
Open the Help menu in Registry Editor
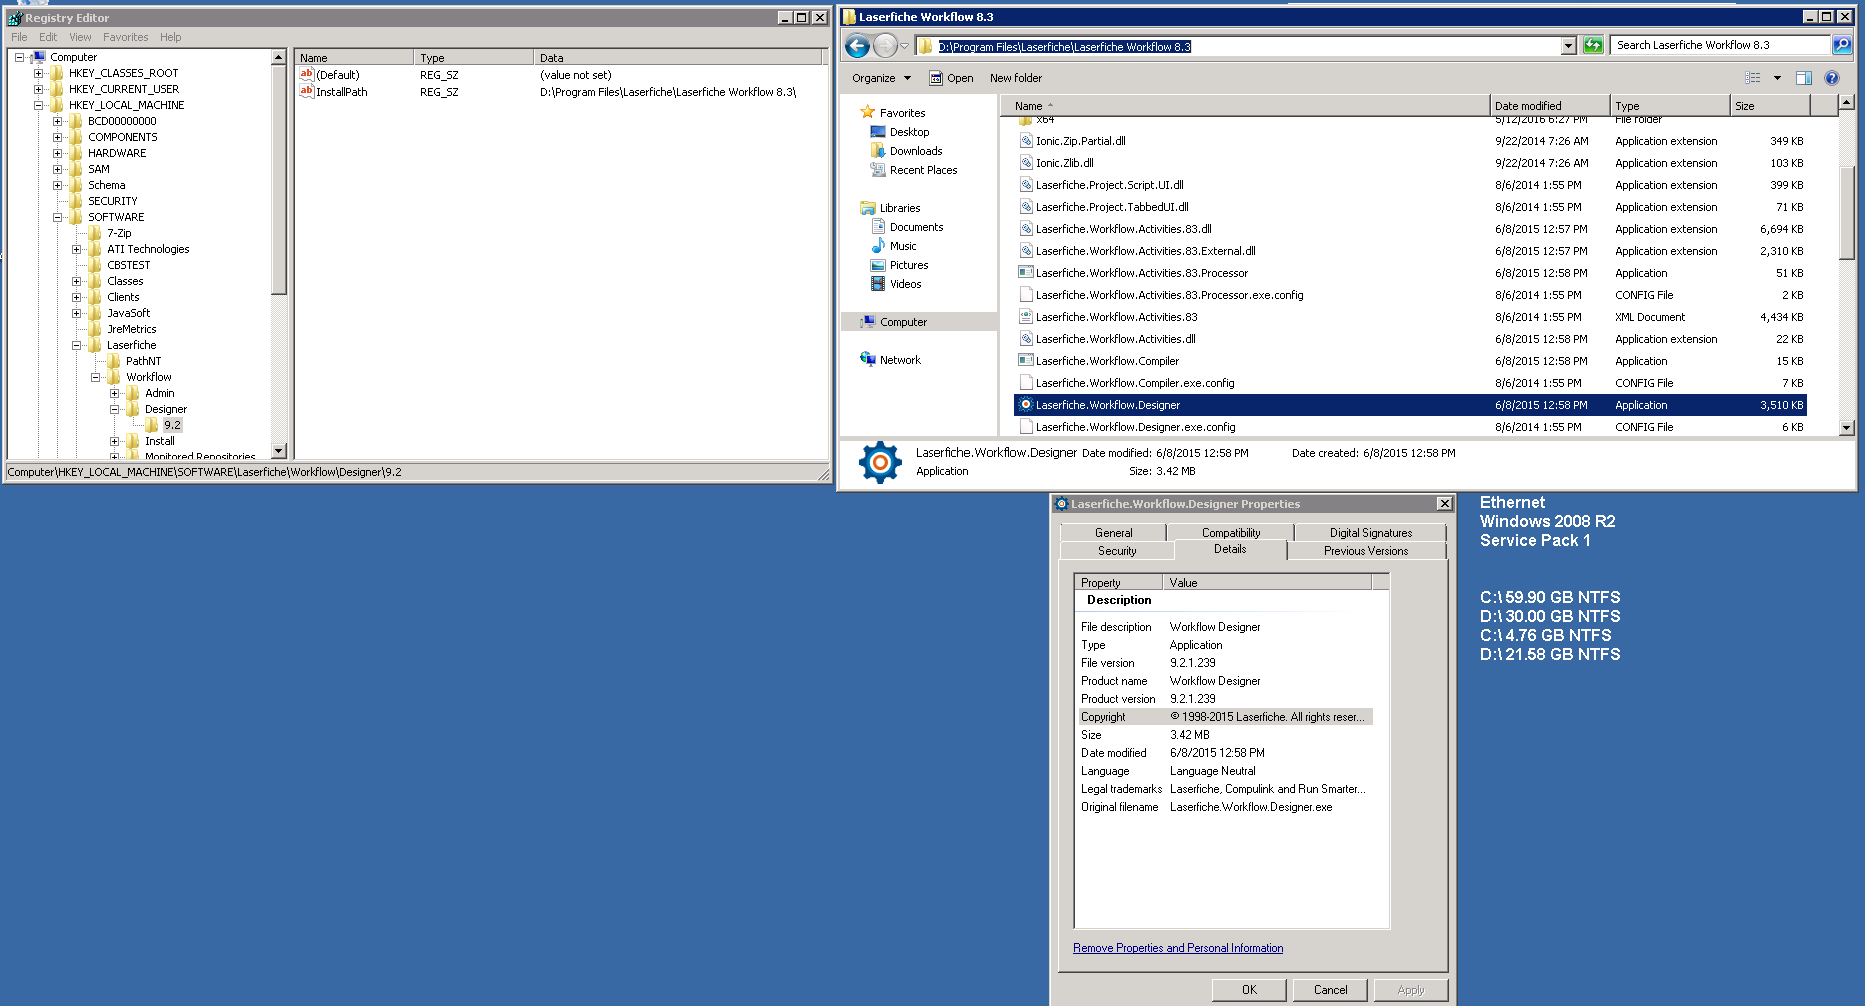[171, 37]
